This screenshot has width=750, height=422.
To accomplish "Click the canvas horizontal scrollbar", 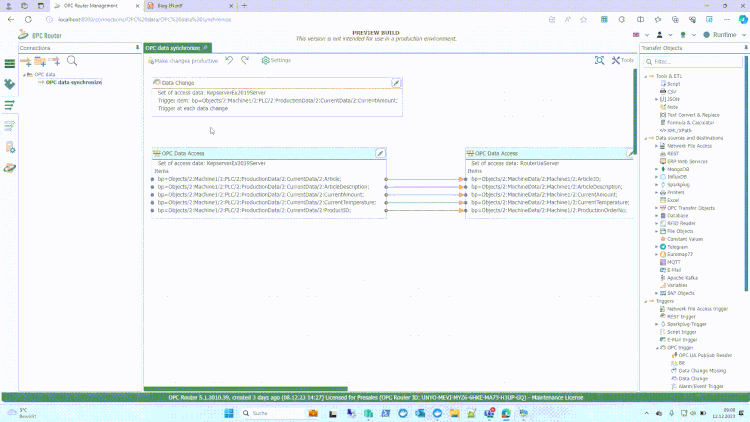I will 246,389.
